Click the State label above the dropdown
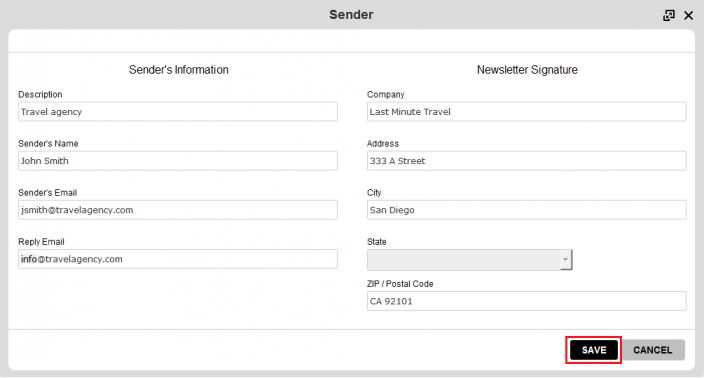Viewport: 704px width, 378px height. pos(377,242)
